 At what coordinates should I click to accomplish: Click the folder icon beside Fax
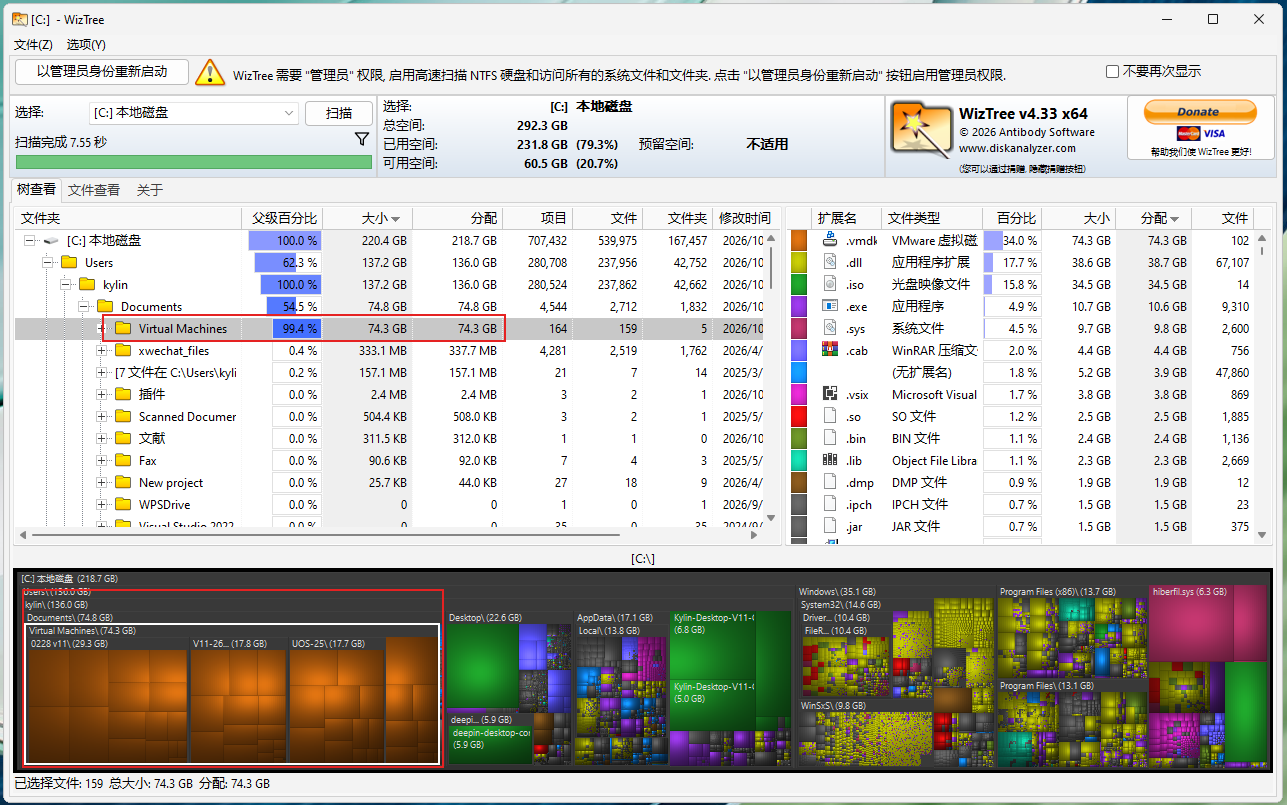(123, 460)
